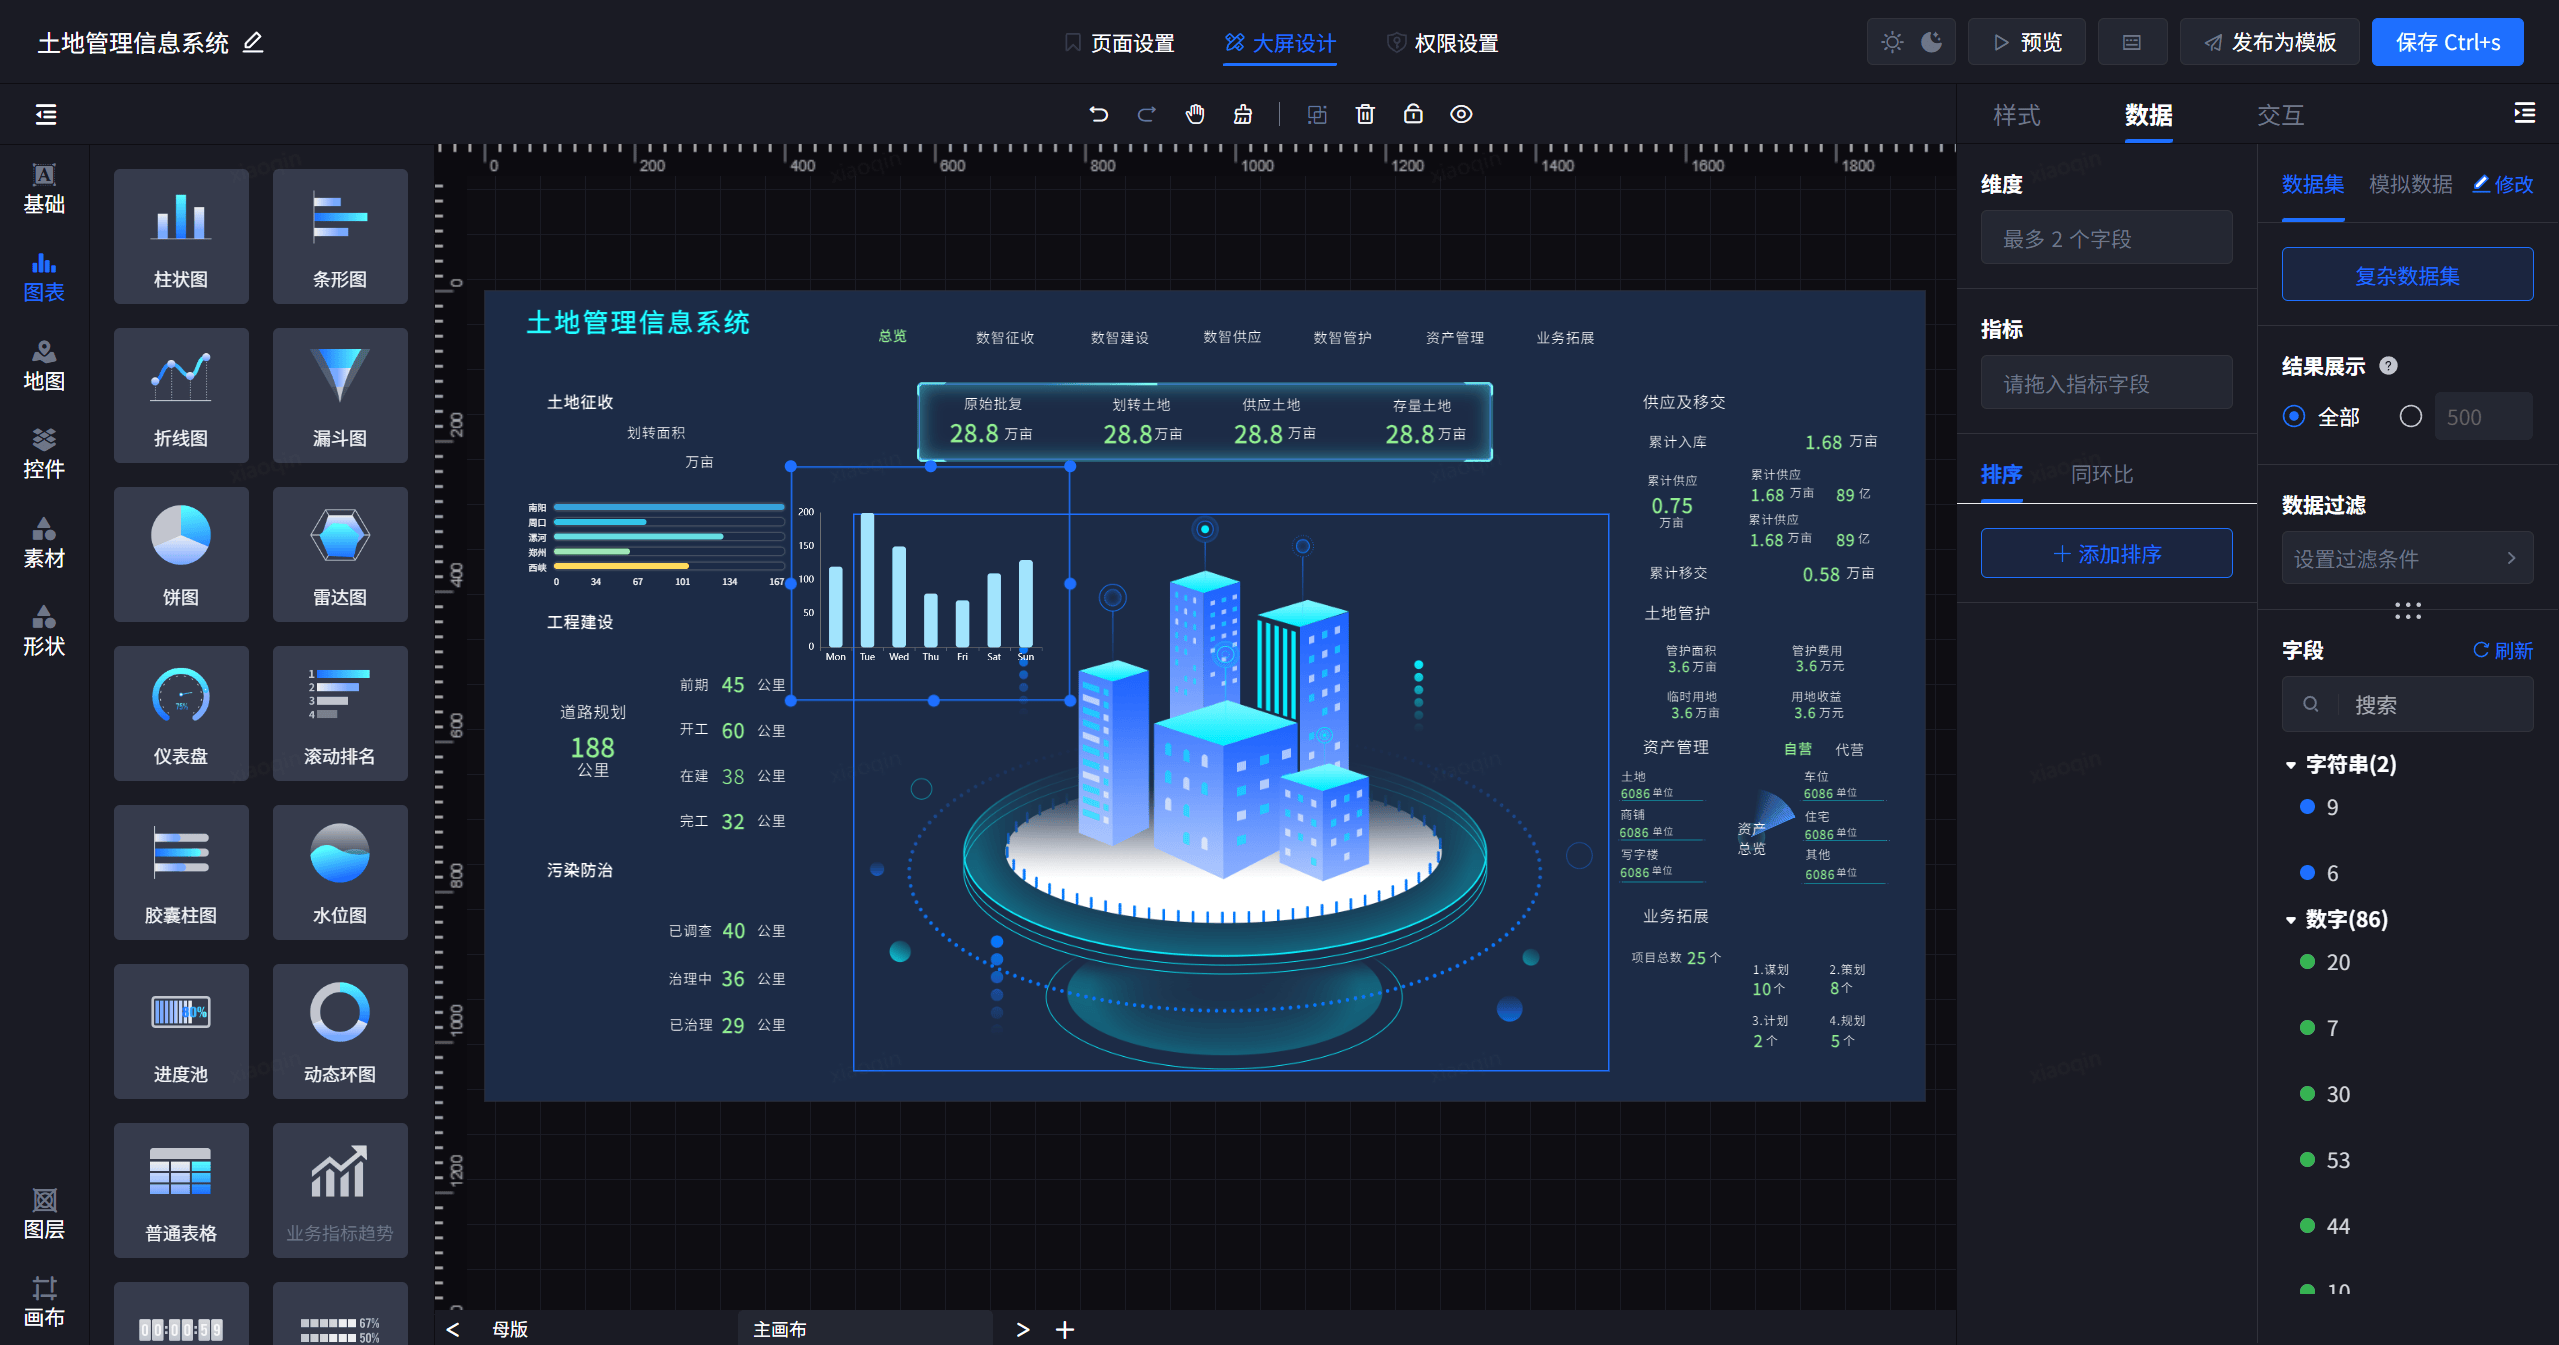Add a 普通表格 component
This screenshot has height=1345, width=2559.
click(181, 1190)
